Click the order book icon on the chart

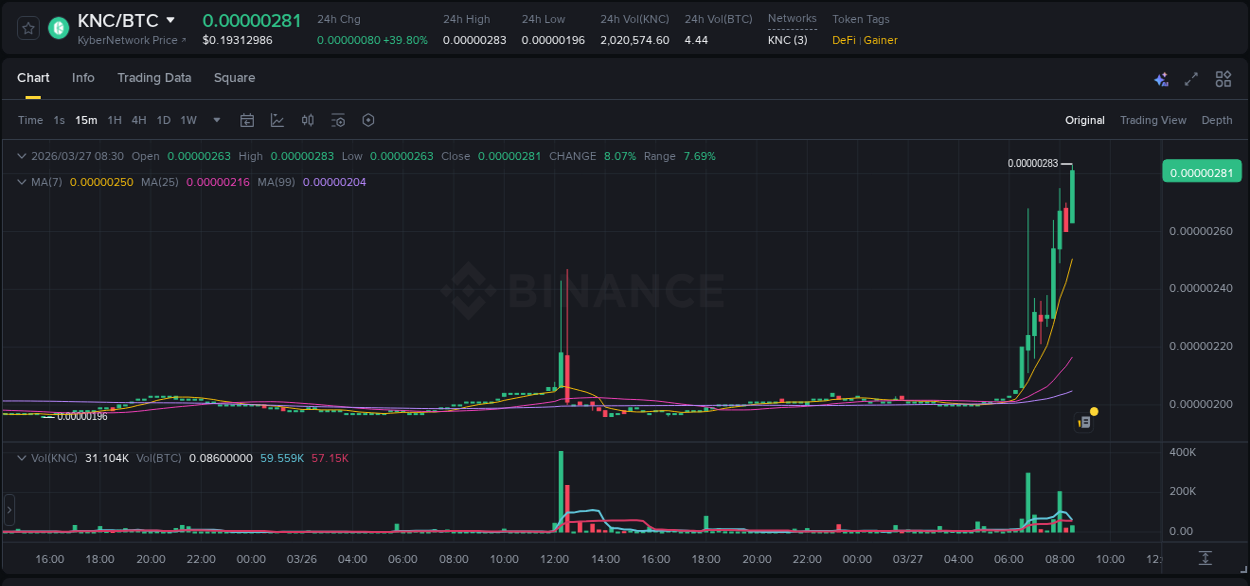[x=1083, y=421]
